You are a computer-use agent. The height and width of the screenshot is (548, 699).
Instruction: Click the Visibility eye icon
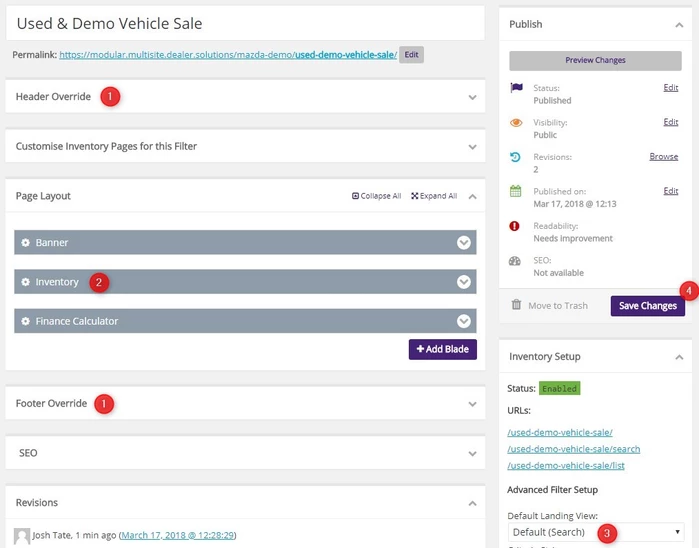pos(516,123)
